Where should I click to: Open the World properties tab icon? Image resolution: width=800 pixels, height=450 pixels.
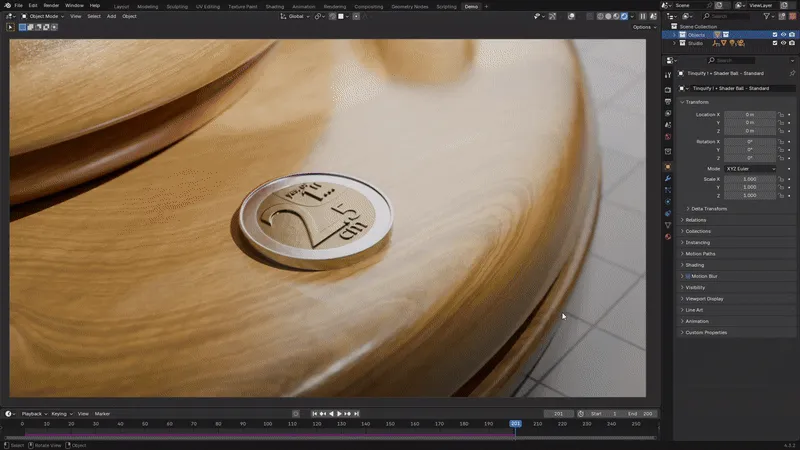pos(668,137)
